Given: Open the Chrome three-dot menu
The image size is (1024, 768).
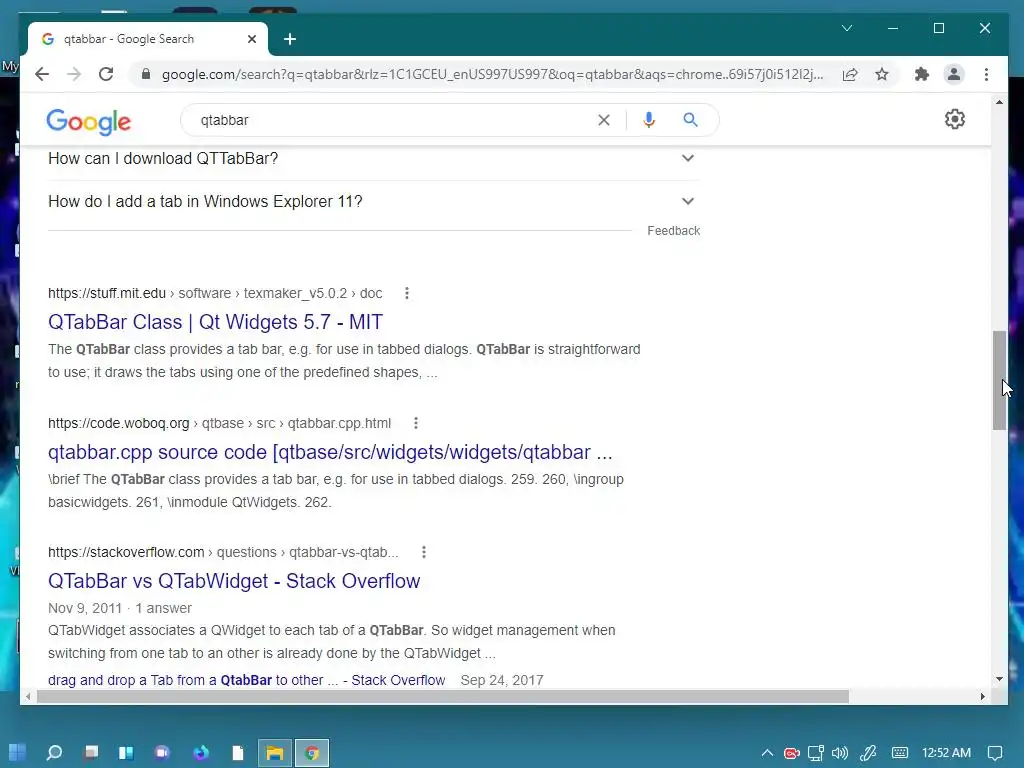Looking at the screenshot, I should pyautogui.click(x=986, y=74).
